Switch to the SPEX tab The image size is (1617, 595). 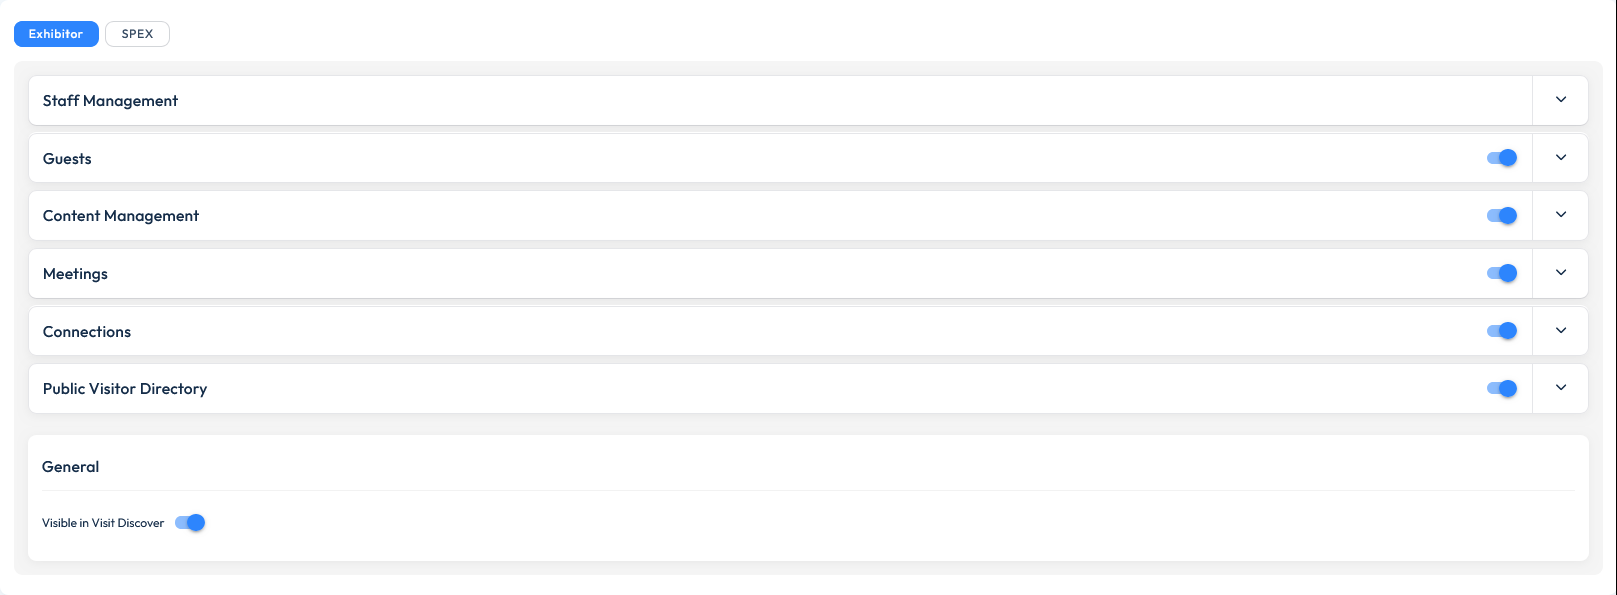137,34
